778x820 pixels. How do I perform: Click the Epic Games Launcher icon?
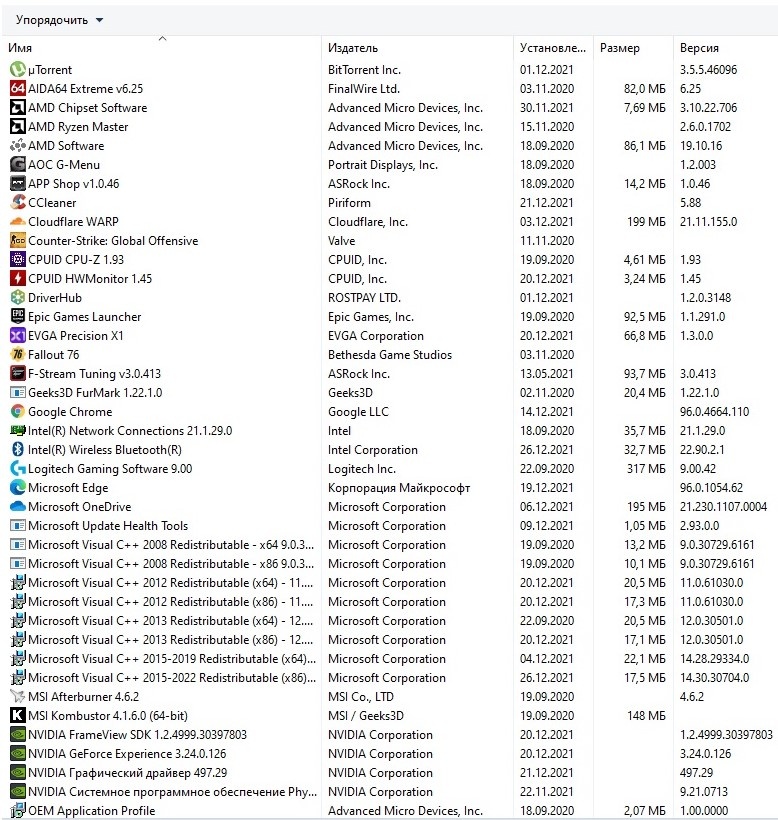point(18,316)
